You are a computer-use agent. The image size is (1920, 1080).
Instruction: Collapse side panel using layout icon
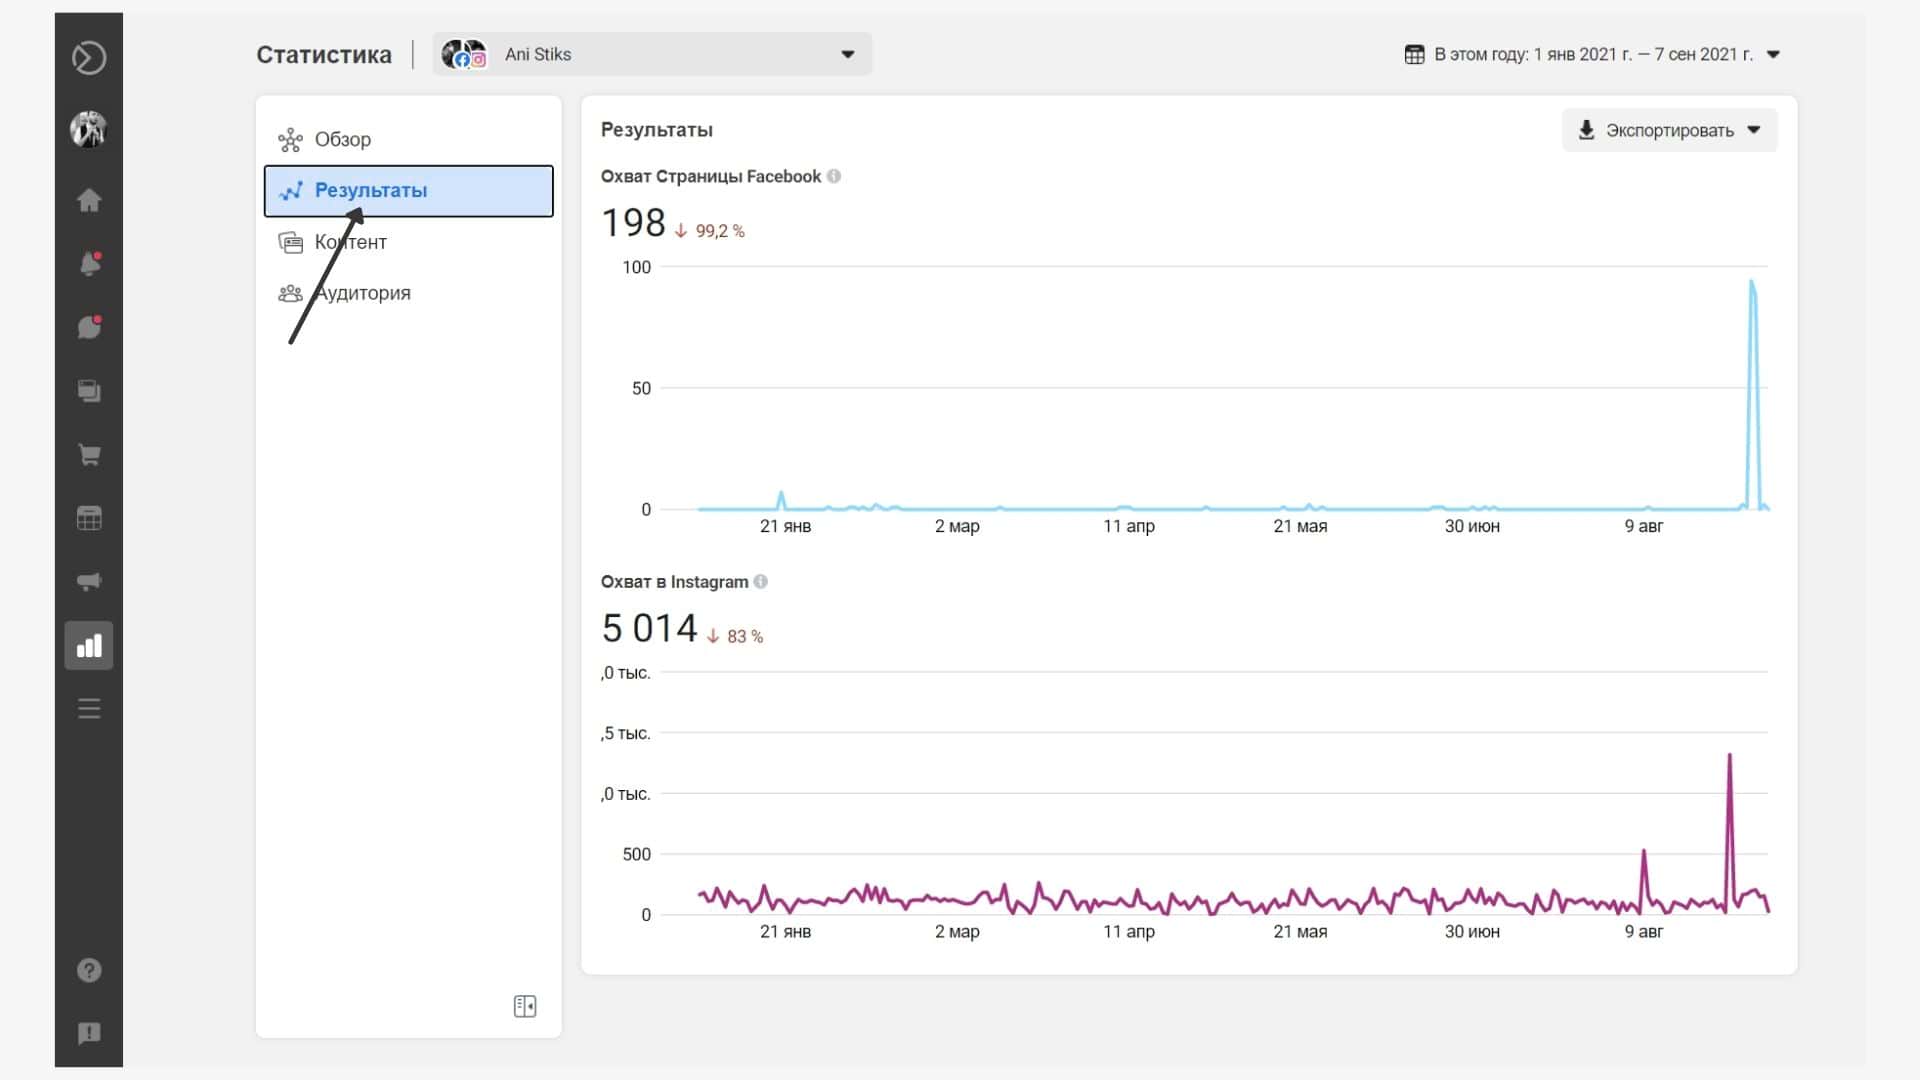[525, 1006]
